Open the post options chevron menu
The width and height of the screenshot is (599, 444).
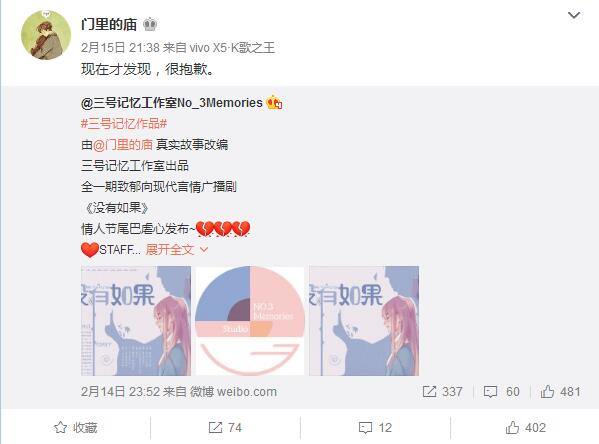[x=574, y=15]
